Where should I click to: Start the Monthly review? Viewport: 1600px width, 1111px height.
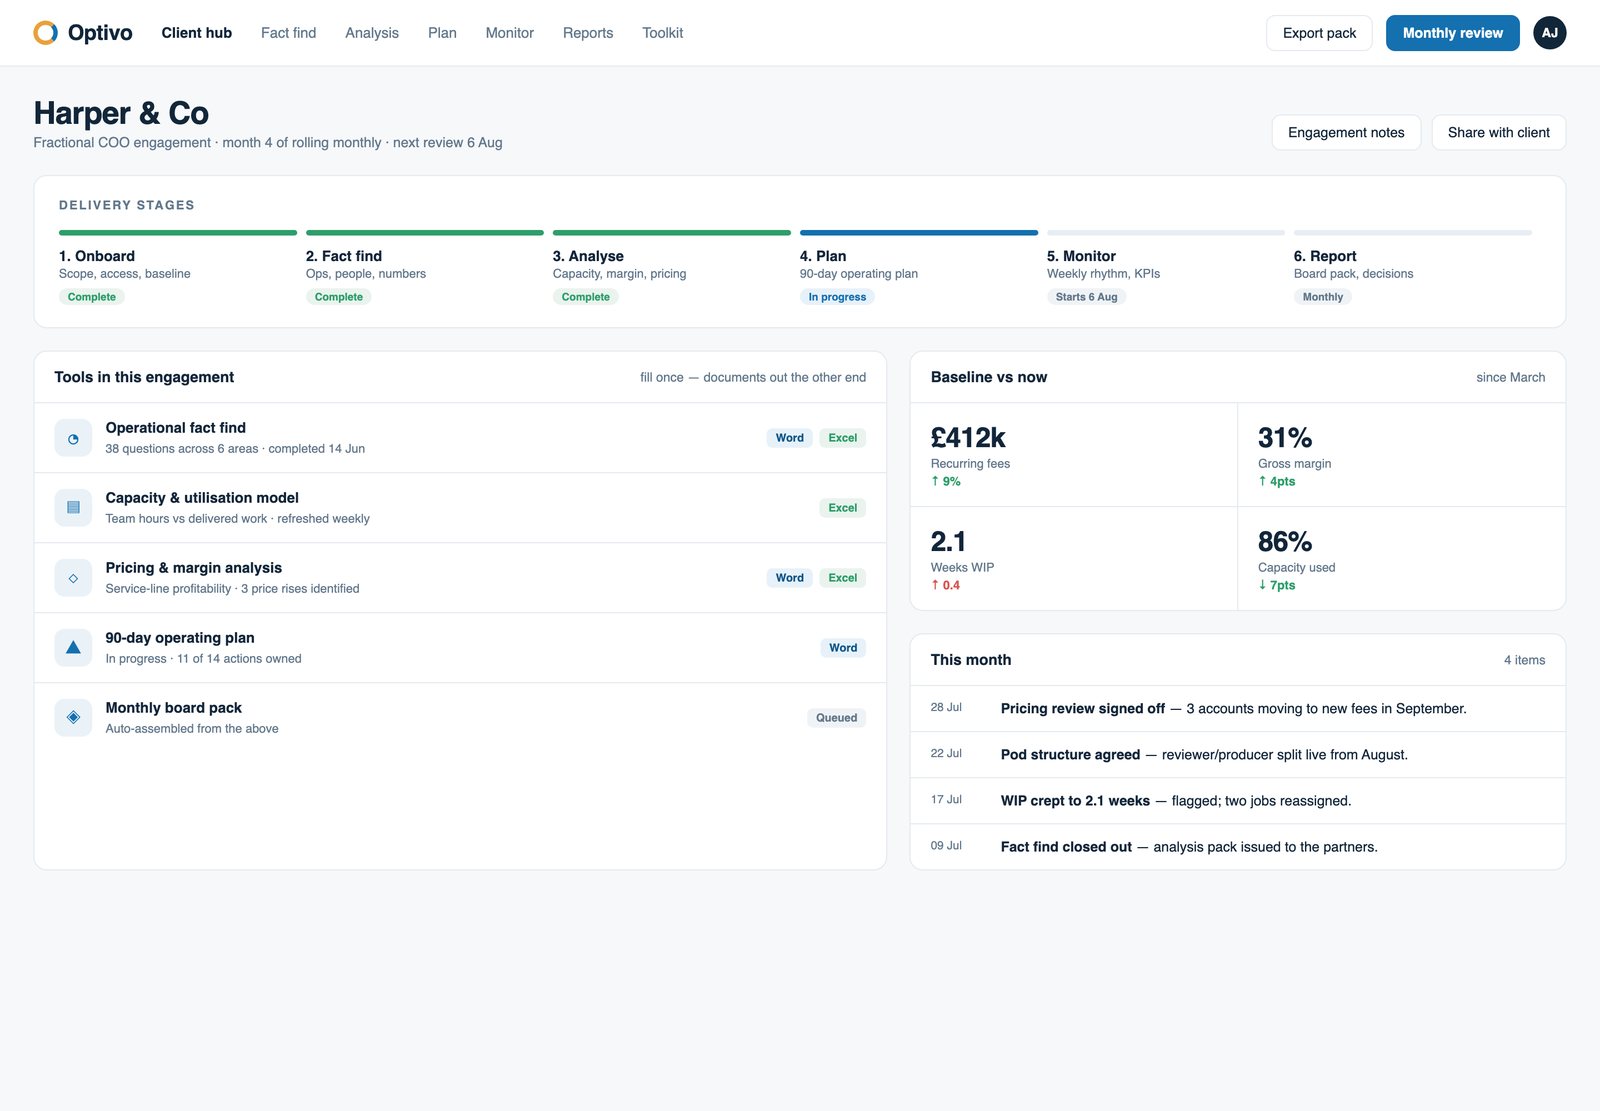[x=1452, y=33]
